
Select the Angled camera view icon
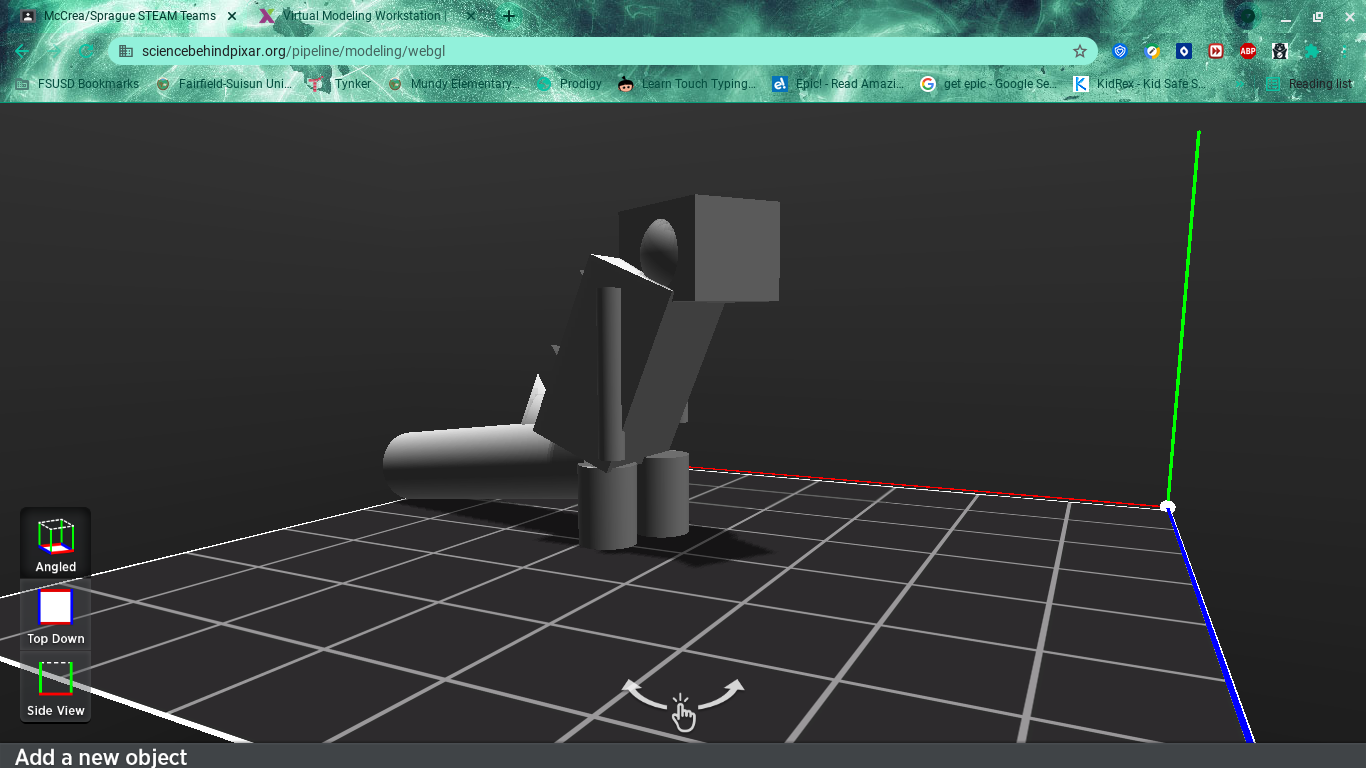coord(55,544)
